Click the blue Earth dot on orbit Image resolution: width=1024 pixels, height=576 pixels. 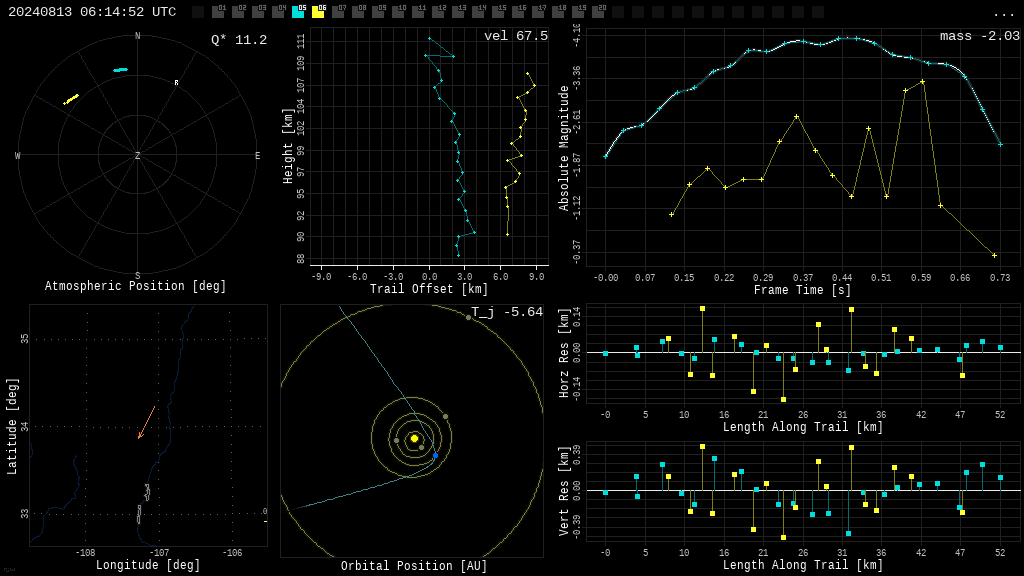pyautogui.click(x=436, y=455)
